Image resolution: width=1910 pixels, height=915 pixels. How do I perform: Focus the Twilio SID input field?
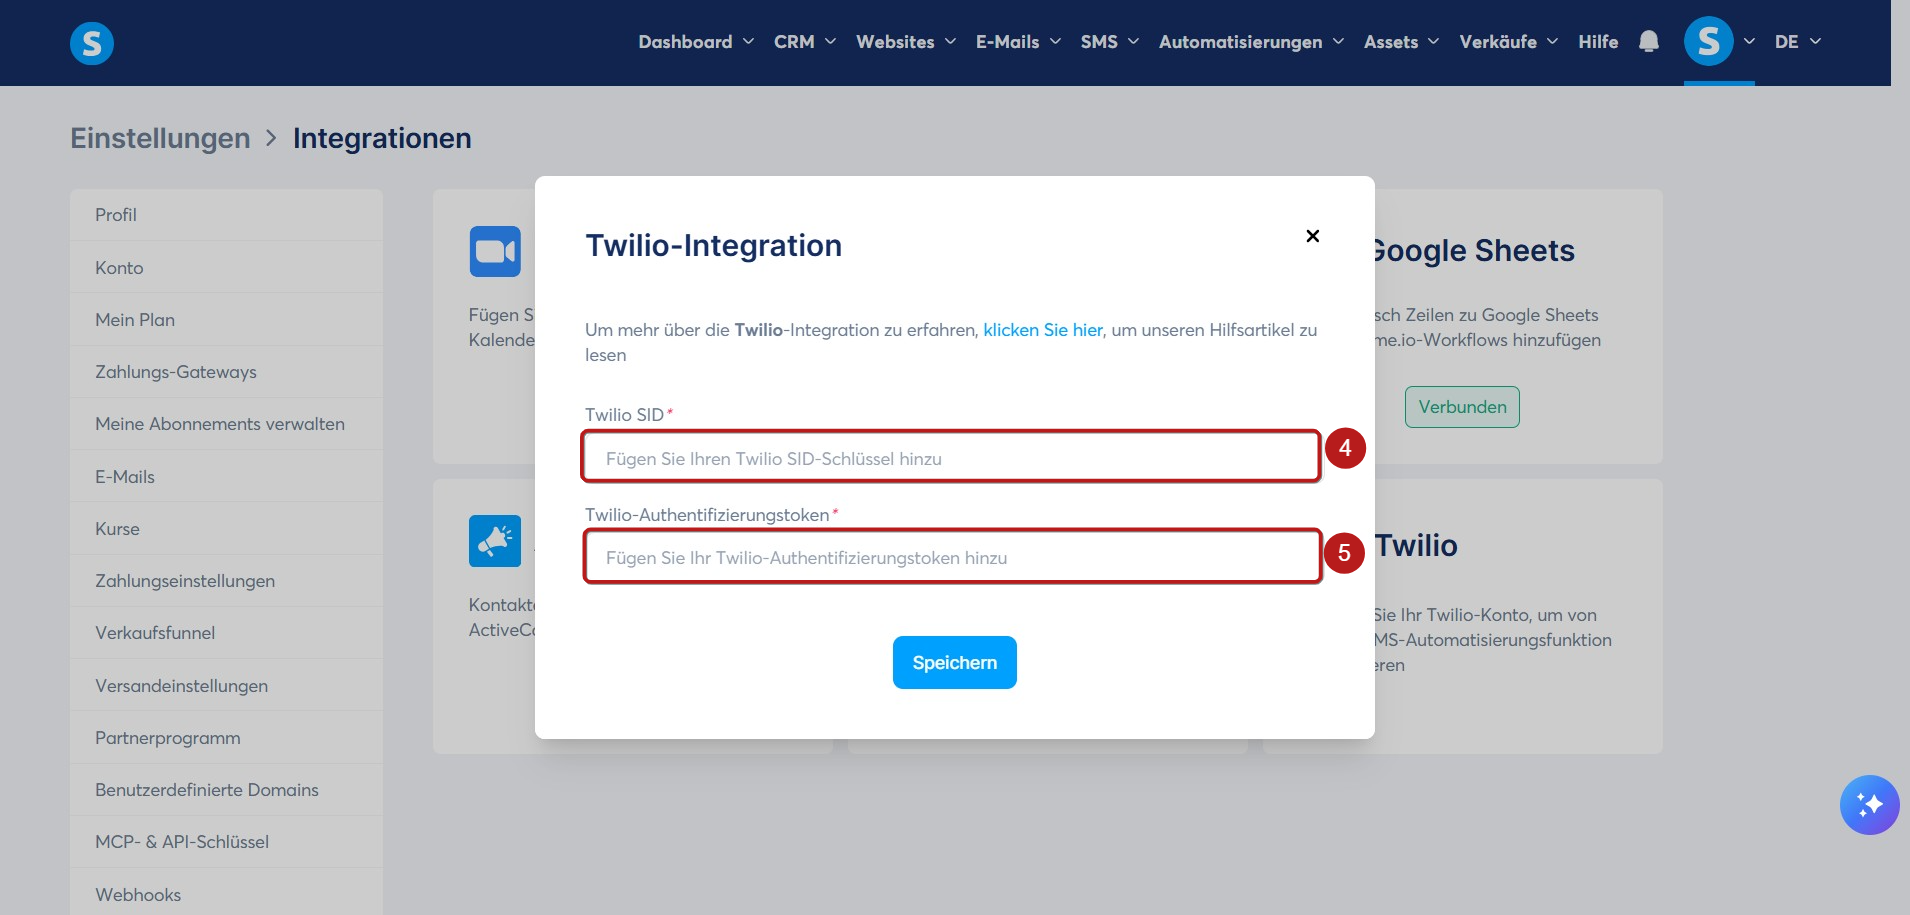(x=951, y=458)
